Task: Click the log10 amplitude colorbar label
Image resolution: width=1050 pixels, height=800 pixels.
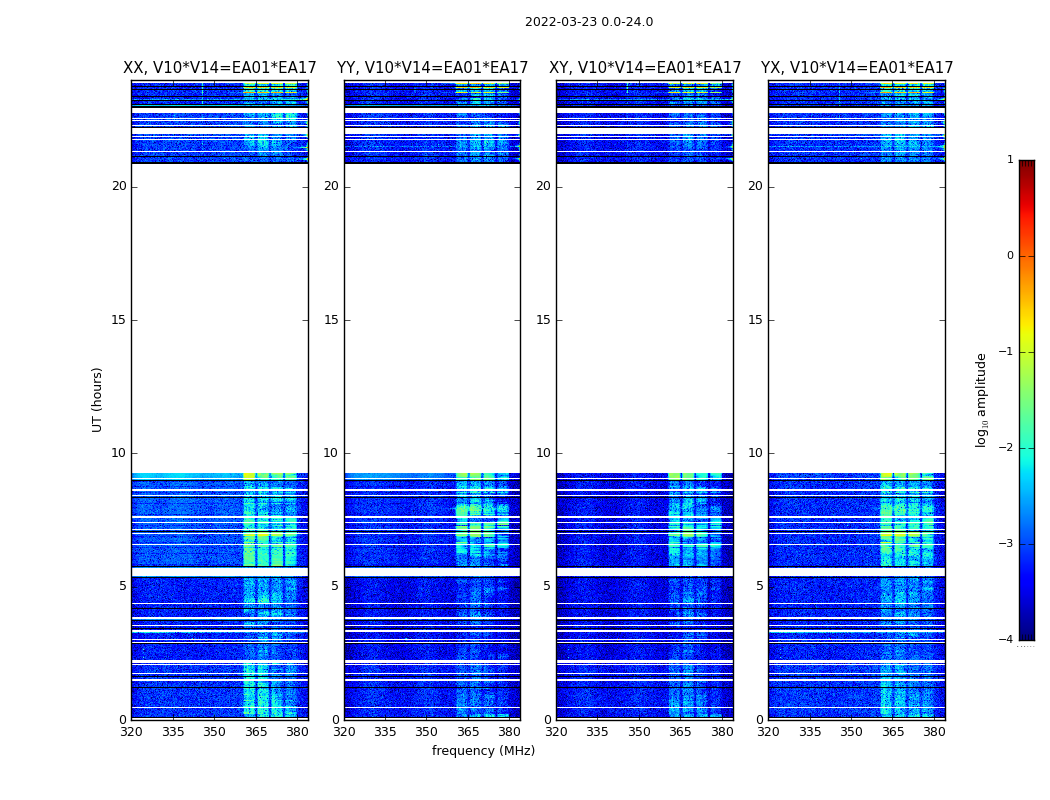Action: point(981,400)
